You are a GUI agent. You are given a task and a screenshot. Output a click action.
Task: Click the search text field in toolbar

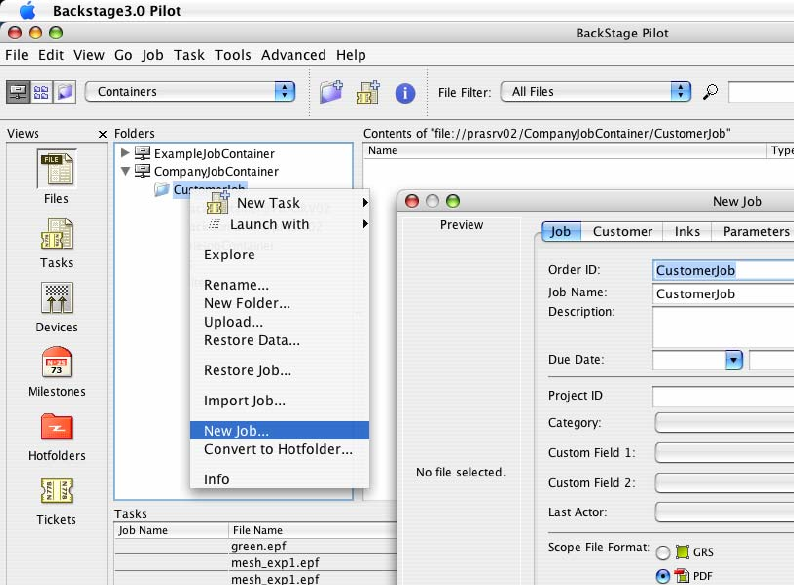[x=761, y=92]
